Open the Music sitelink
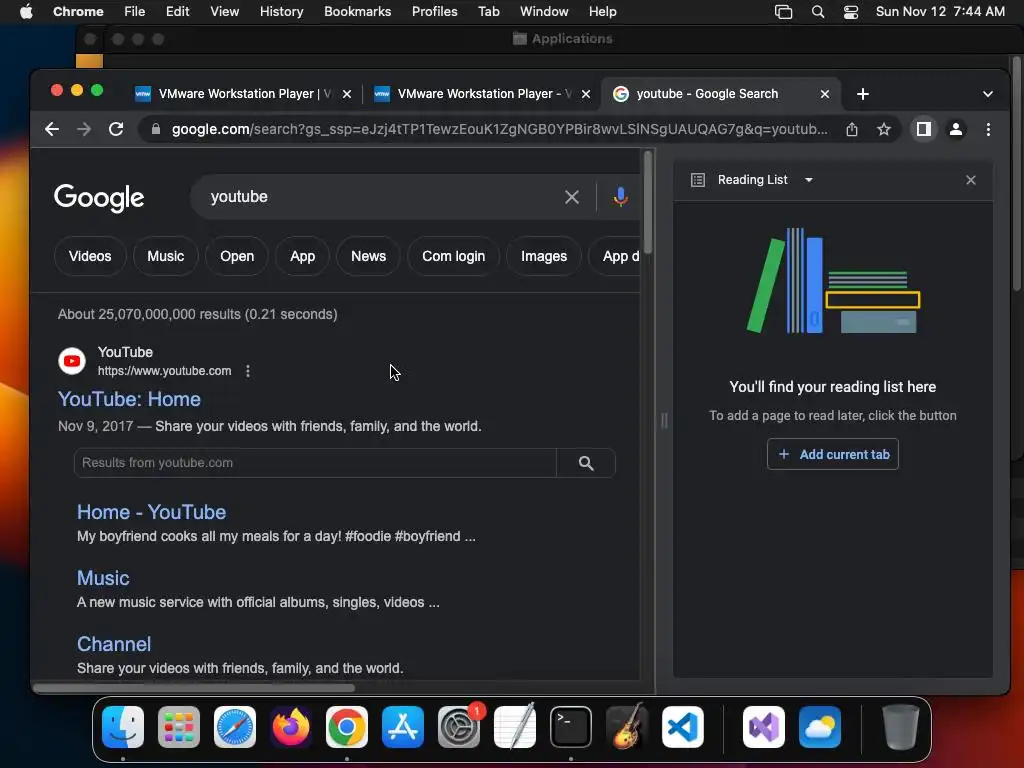This screenshot has height=768, width=1024. 103,578
